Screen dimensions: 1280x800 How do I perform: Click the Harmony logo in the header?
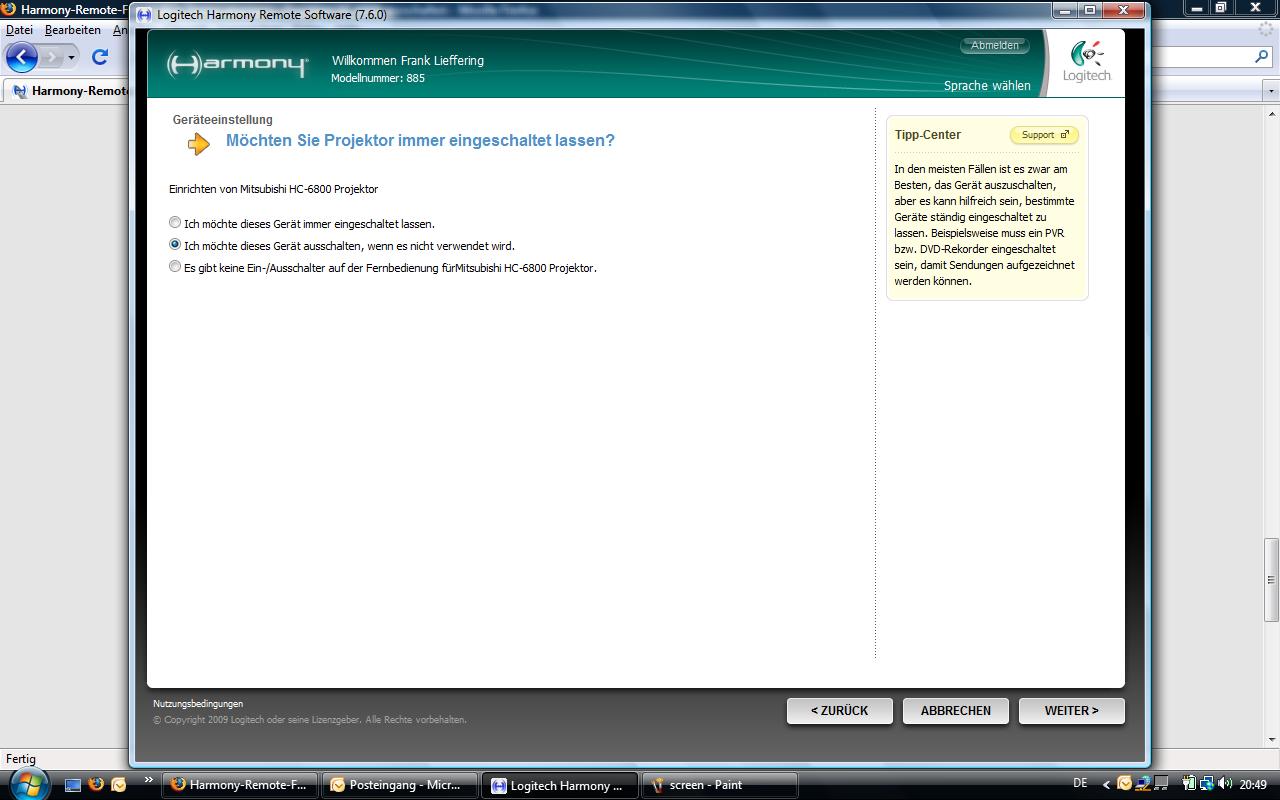237,65
